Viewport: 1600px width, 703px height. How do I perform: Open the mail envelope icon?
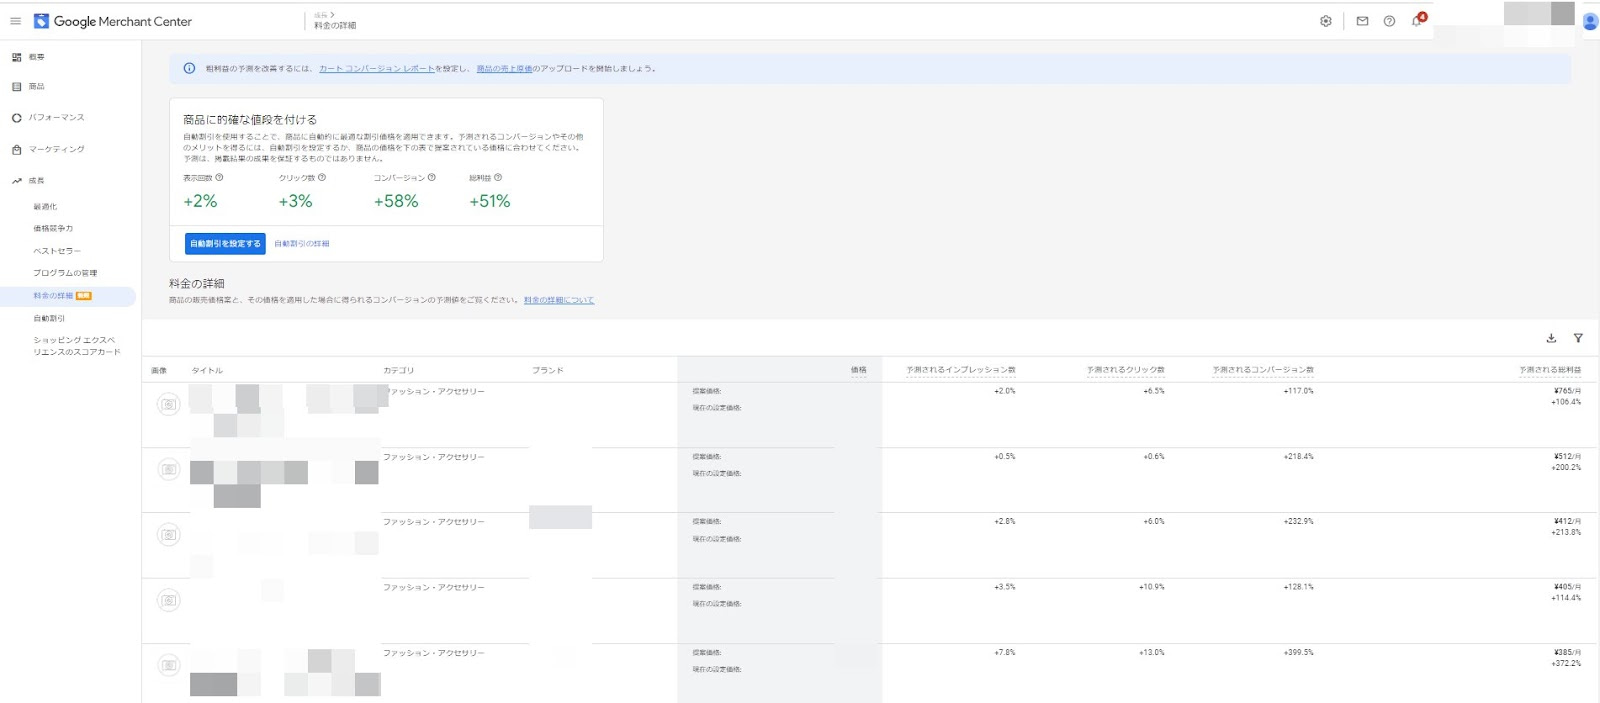click(1362, 21)
